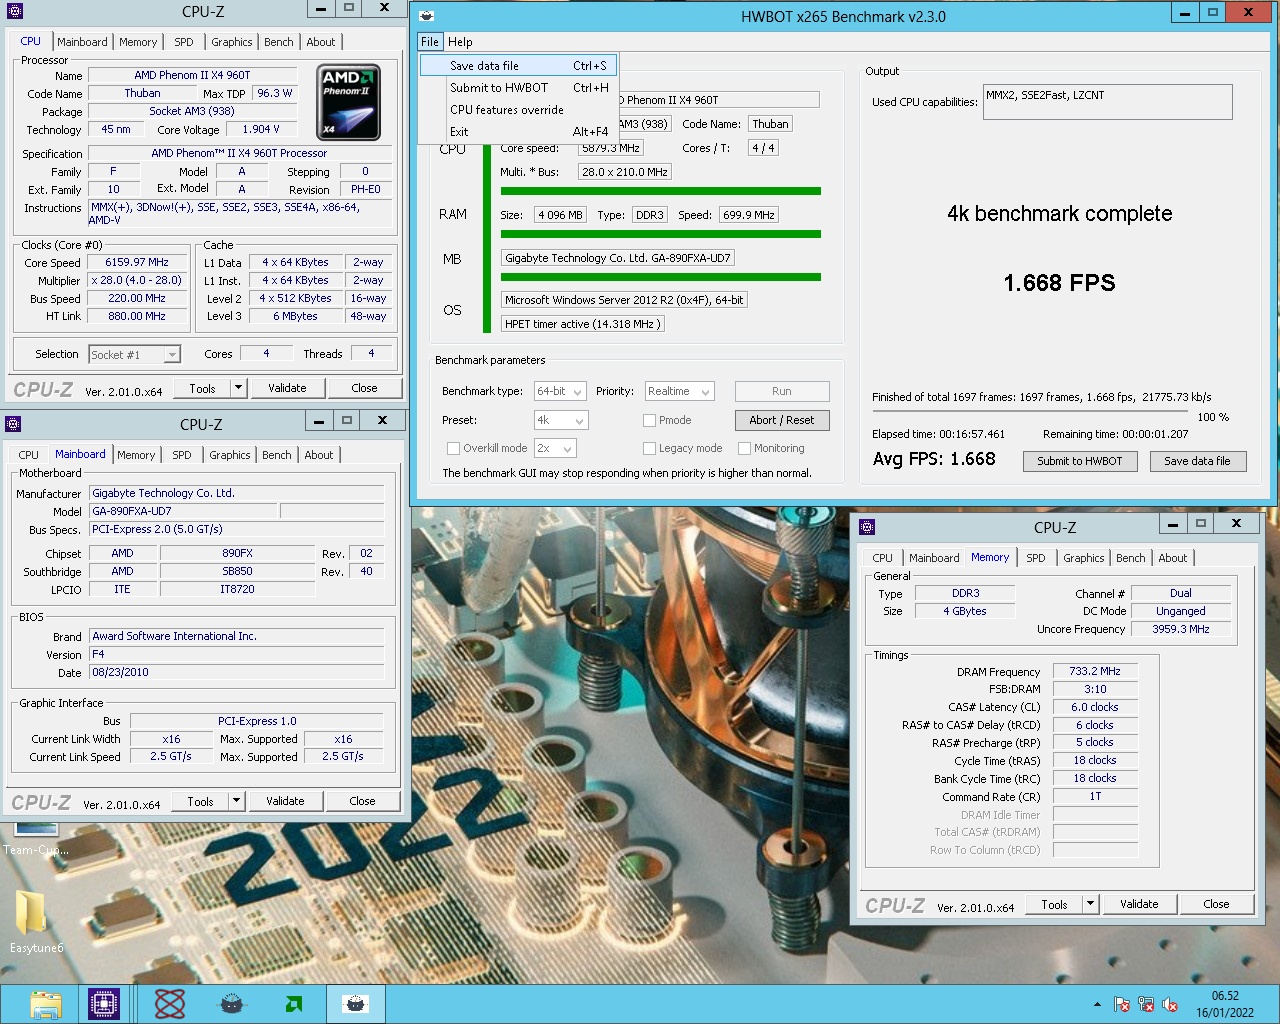Click the top CPU-Z window title icon
Viewport: 1280px width, 1024px height.
coord(14,11)
